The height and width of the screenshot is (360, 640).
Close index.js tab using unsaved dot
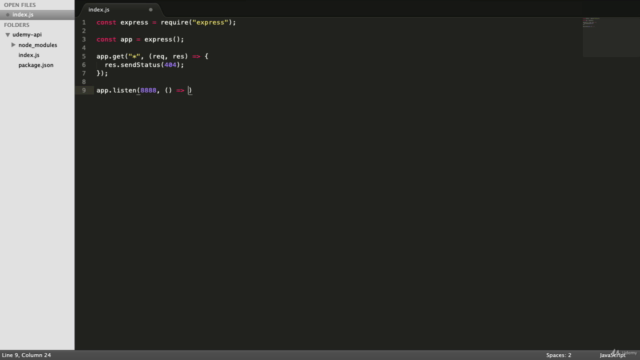point(151,9)
